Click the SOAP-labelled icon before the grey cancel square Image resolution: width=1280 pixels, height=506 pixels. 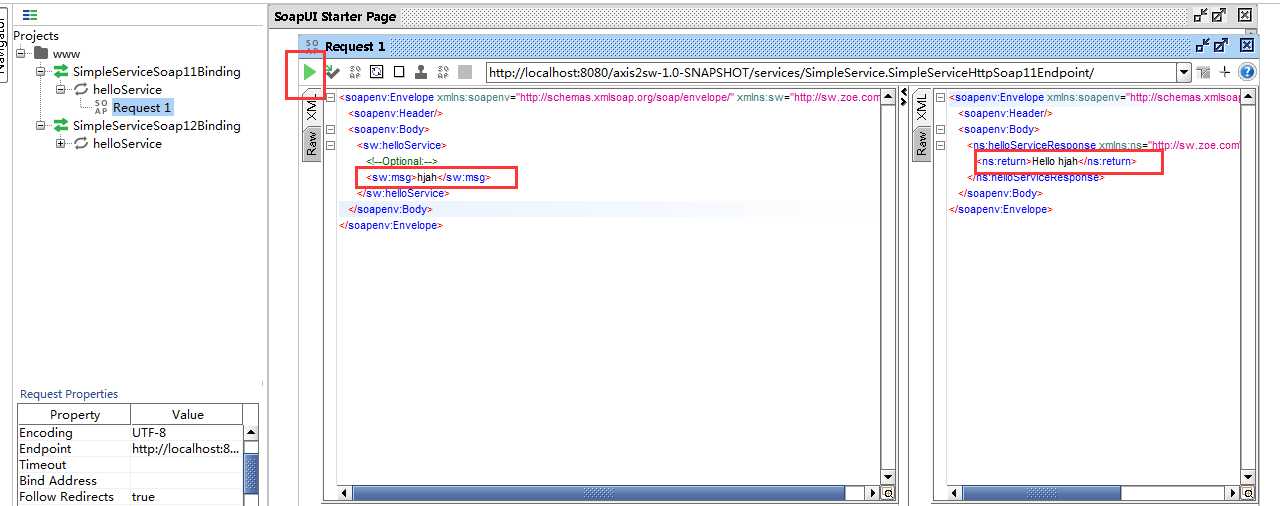pos(443,72)
